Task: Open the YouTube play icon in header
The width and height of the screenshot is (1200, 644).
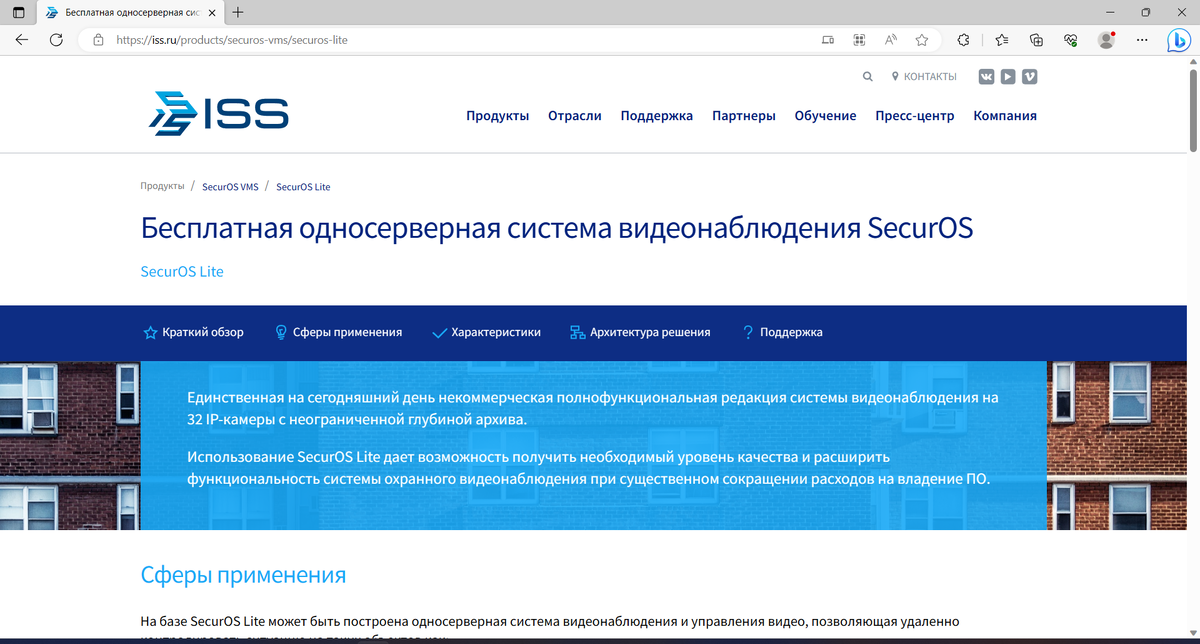Action: (1008, 77)
